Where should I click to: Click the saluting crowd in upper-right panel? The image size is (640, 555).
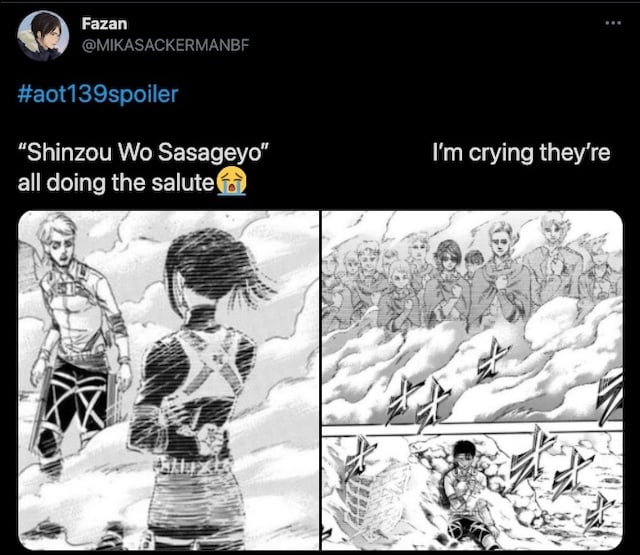(472, 271)
